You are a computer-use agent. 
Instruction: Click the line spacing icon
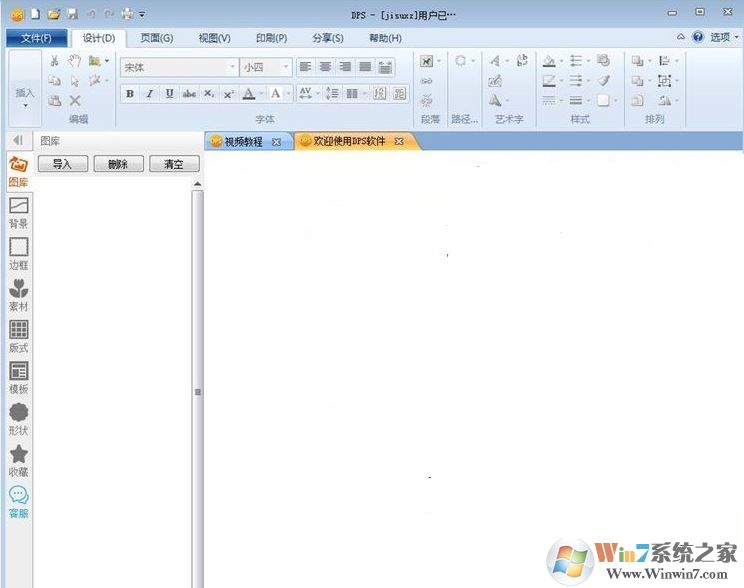tap(332, 93)
